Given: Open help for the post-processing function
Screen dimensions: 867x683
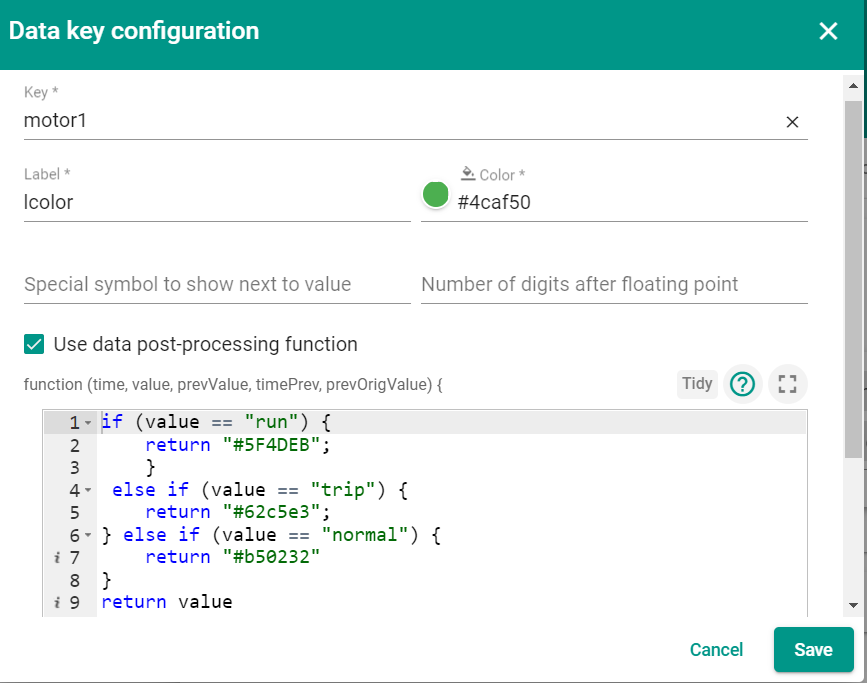Looking at the screenshot, I should (742, 384).
